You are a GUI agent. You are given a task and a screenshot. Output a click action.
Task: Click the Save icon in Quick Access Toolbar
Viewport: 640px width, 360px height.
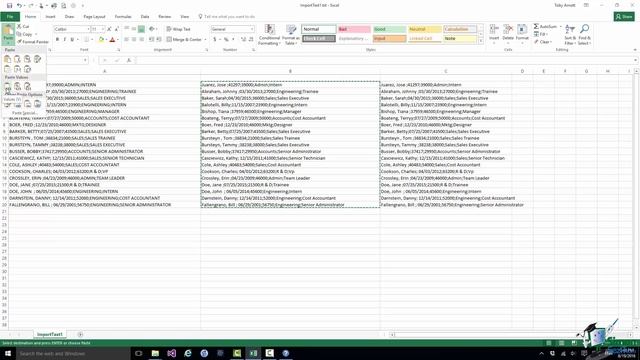click(x=9, y=6)
